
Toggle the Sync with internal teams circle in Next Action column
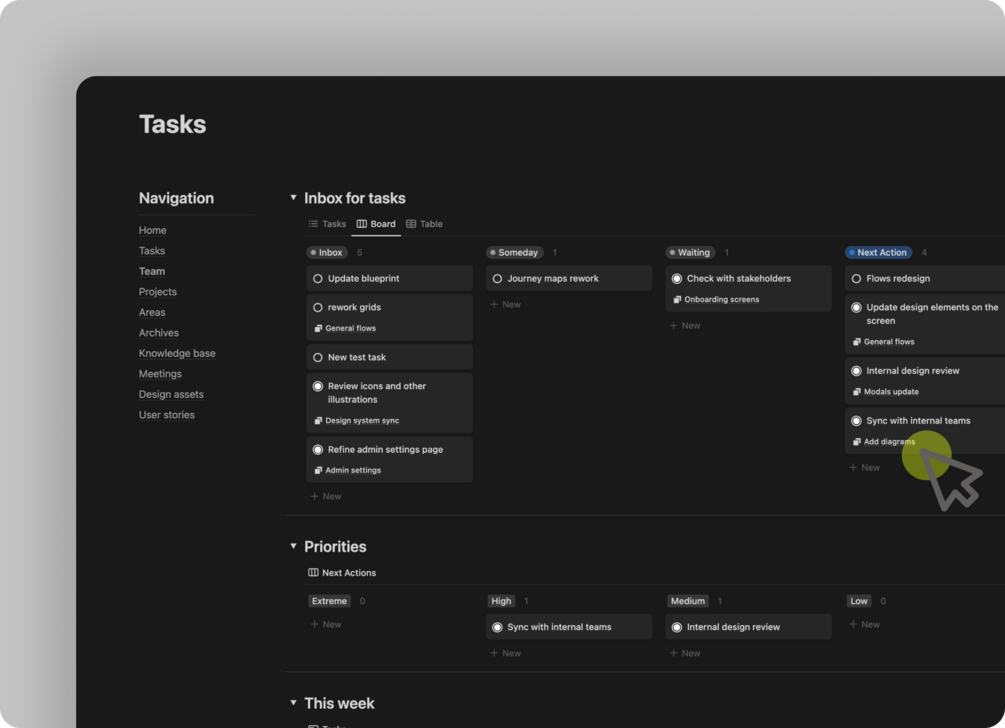856,421
